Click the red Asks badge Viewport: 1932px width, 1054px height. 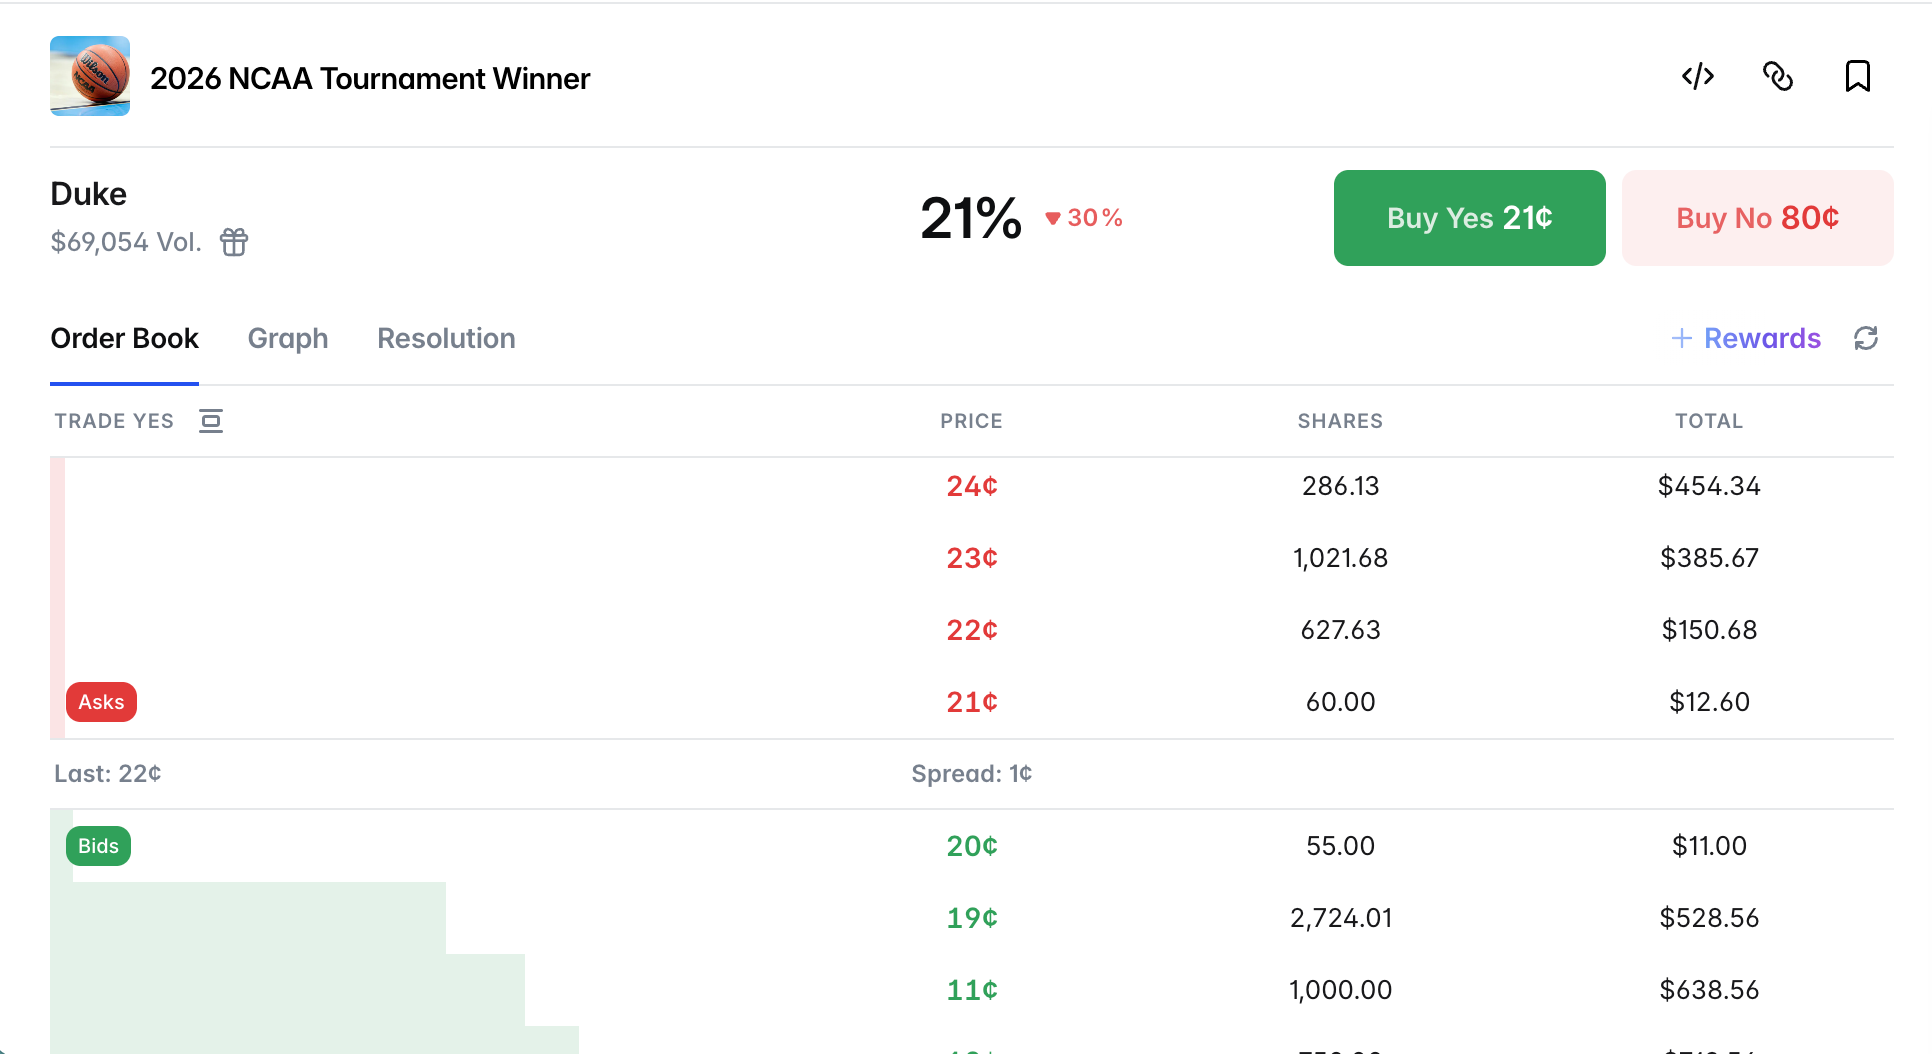point(101,701)
